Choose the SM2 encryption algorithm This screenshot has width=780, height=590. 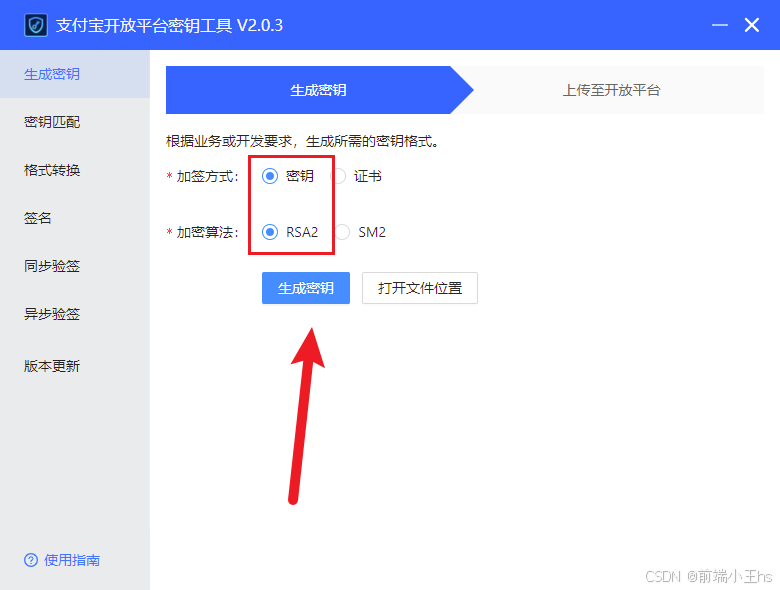[x=342, y=232]
